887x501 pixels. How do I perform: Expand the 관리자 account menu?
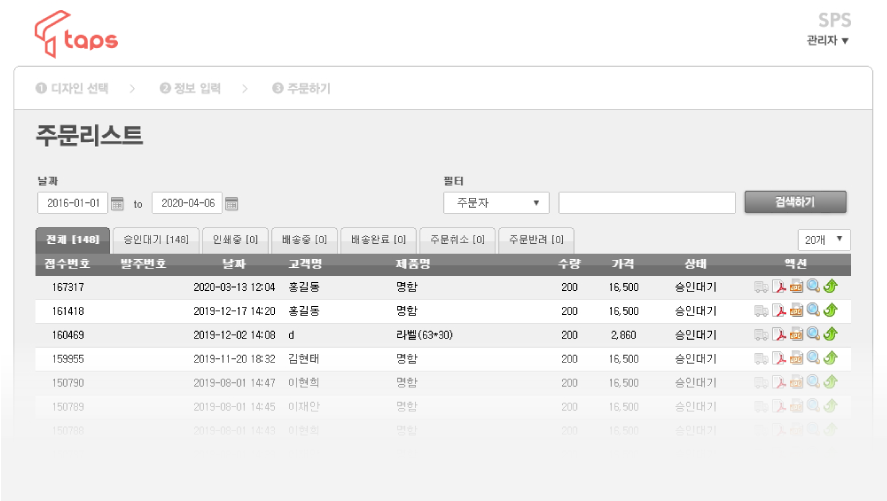(x=828, y=40)
